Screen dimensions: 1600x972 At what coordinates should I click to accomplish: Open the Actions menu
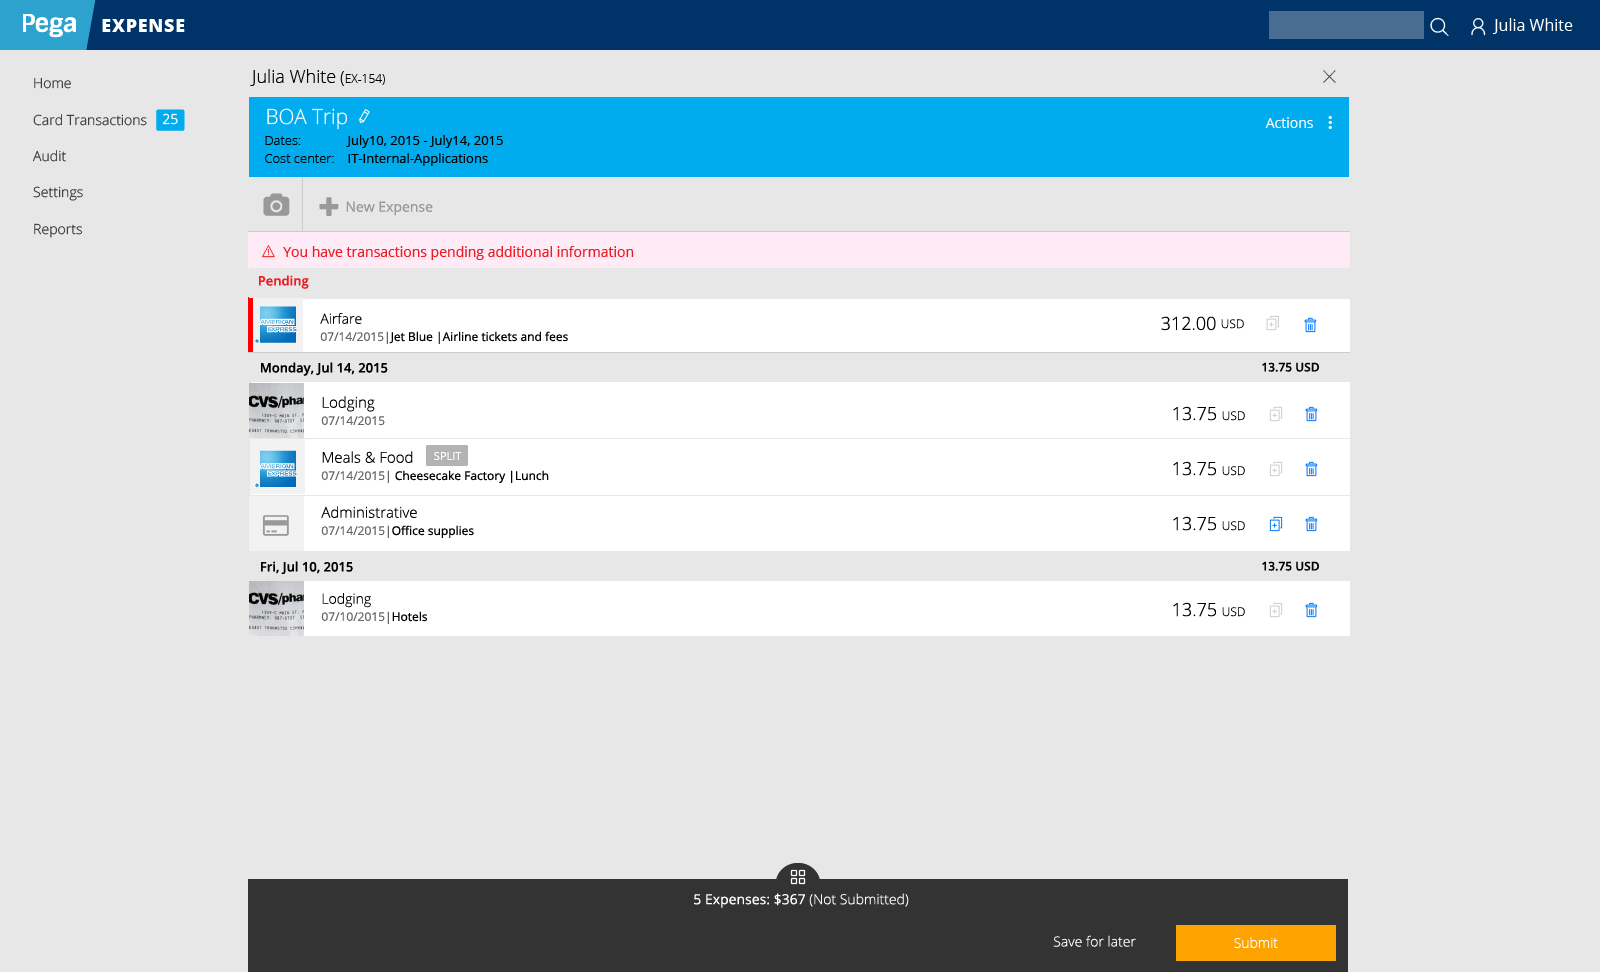(x=1299, y=123)
